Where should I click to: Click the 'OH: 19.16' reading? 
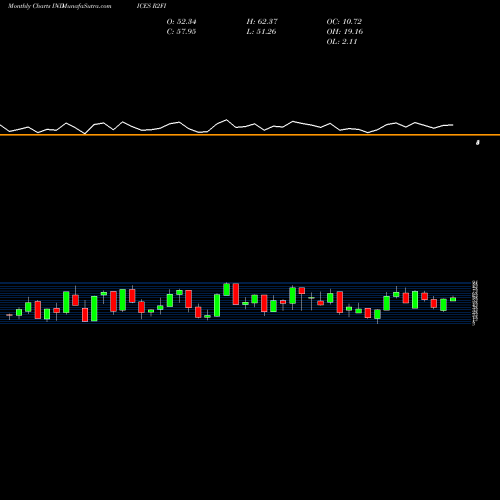pyautogui.click(x=345, y=32)
